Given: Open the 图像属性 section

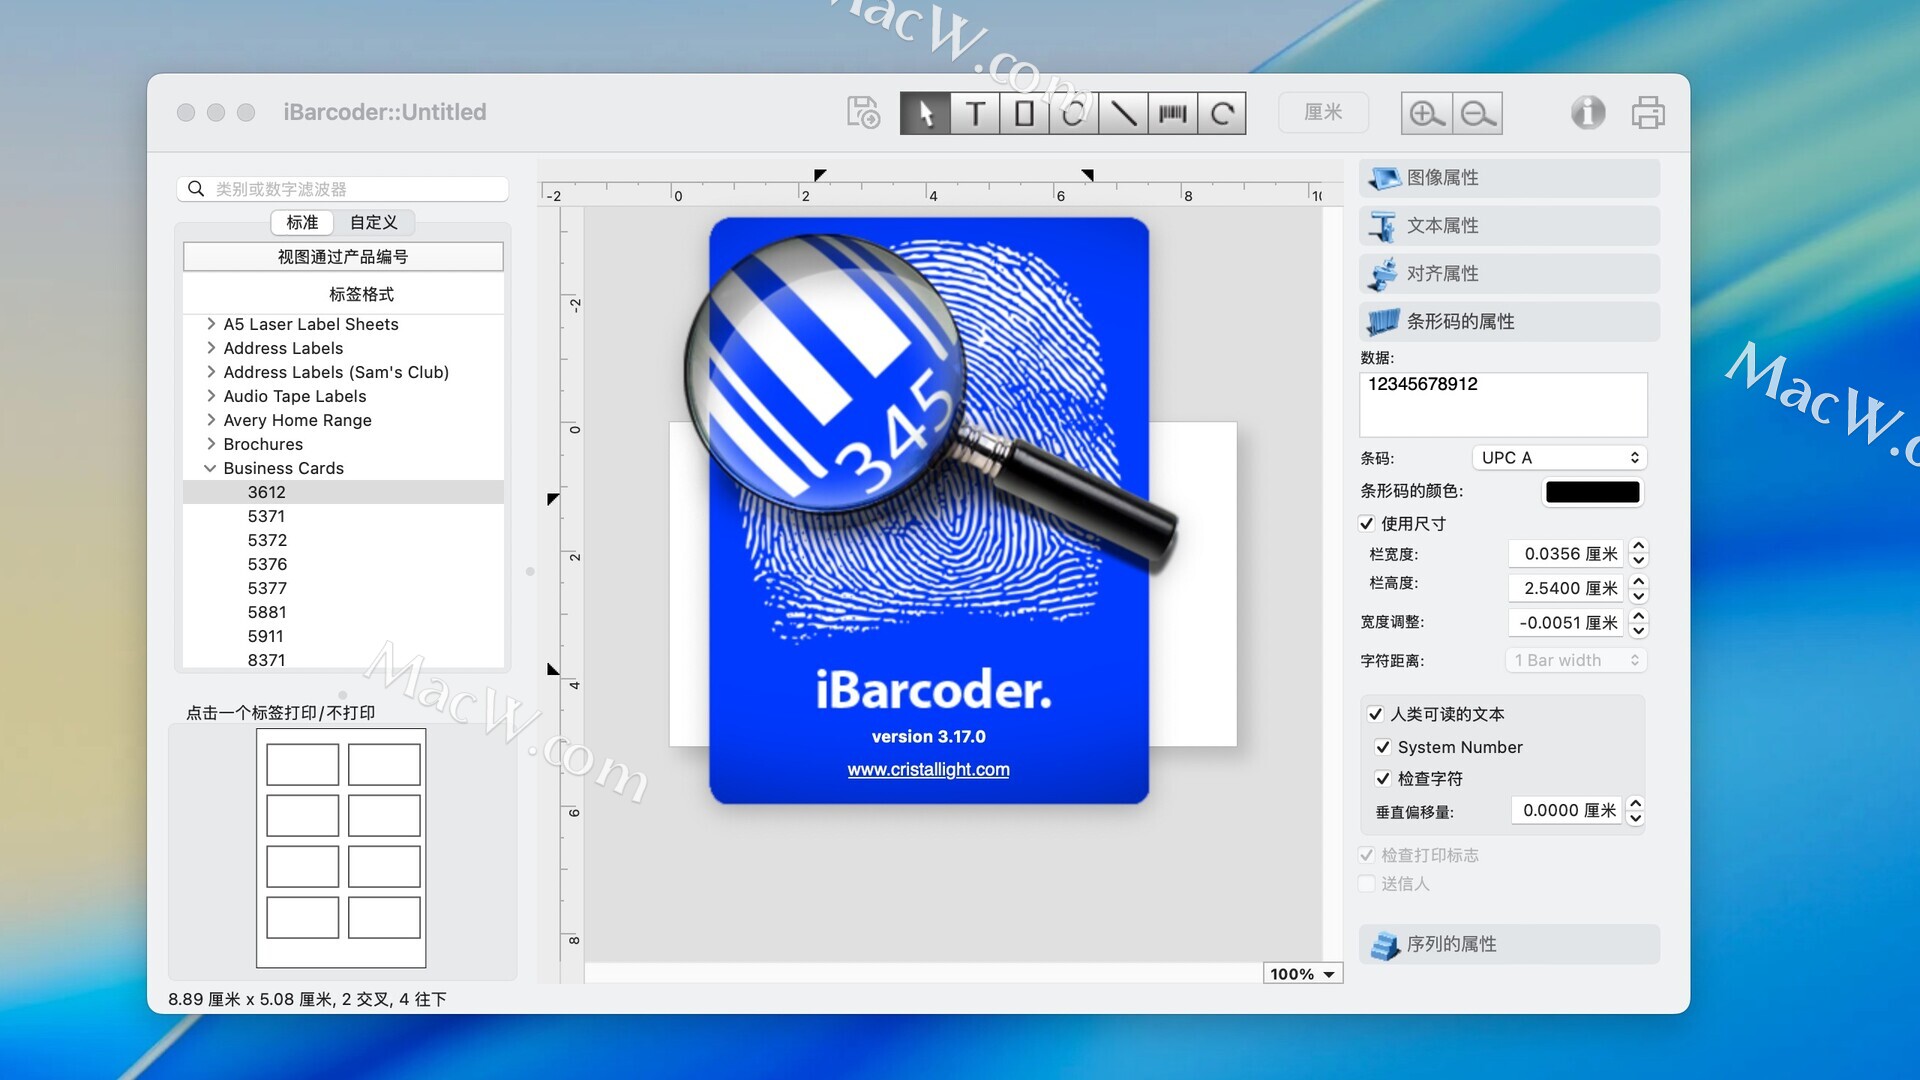Looking at the screenshot, I should click(1509, 178).
